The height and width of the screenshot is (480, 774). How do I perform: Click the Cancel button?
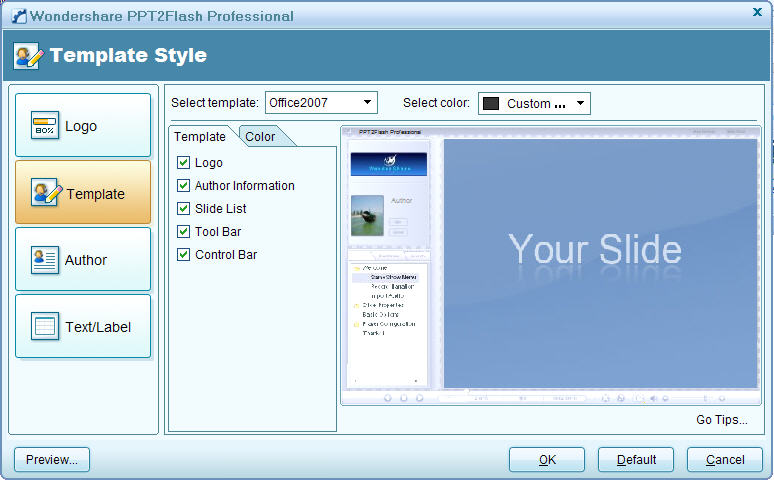pyautogui.click(x=725, y=460)
